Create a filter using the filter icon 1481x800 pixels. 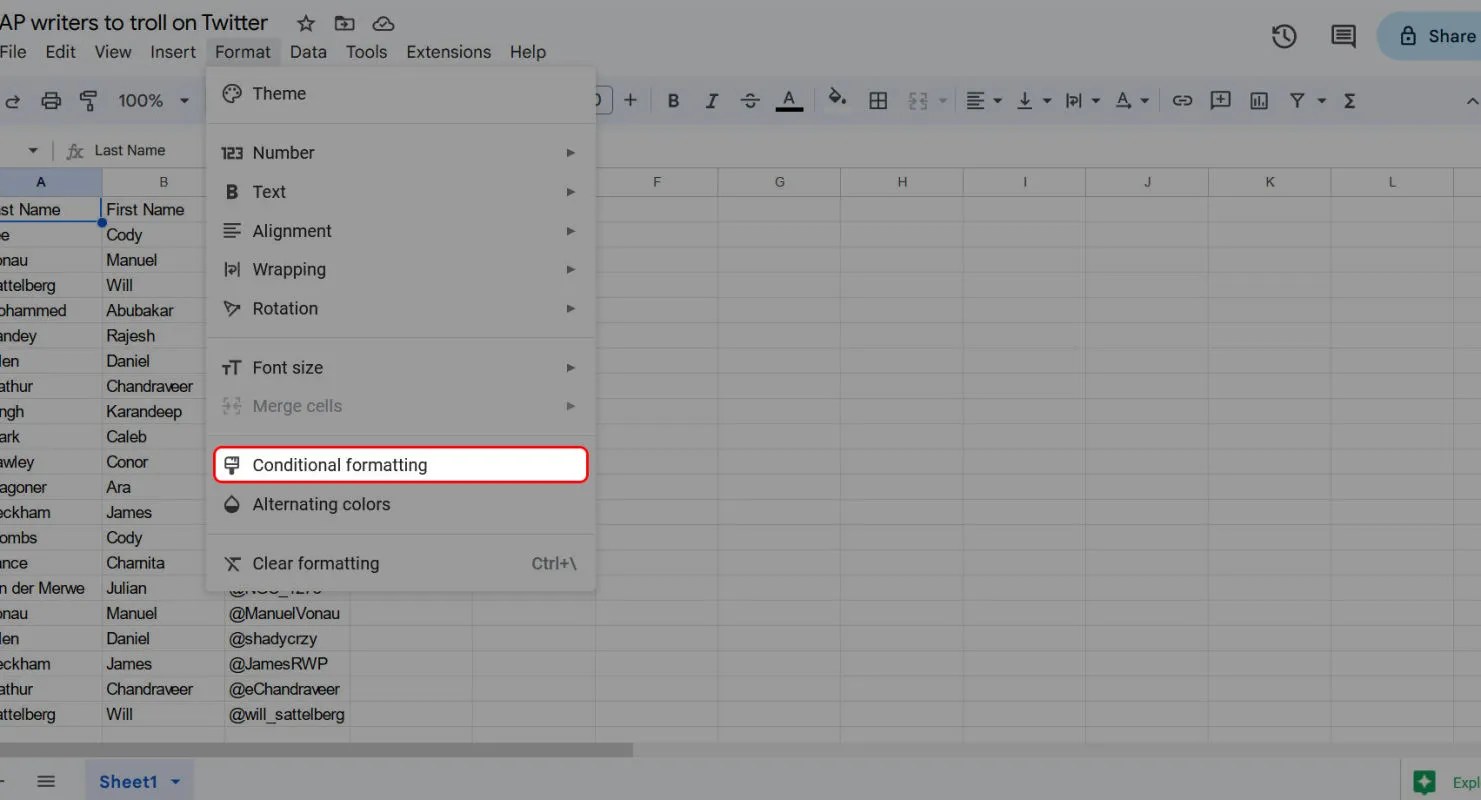point(1296,100)
